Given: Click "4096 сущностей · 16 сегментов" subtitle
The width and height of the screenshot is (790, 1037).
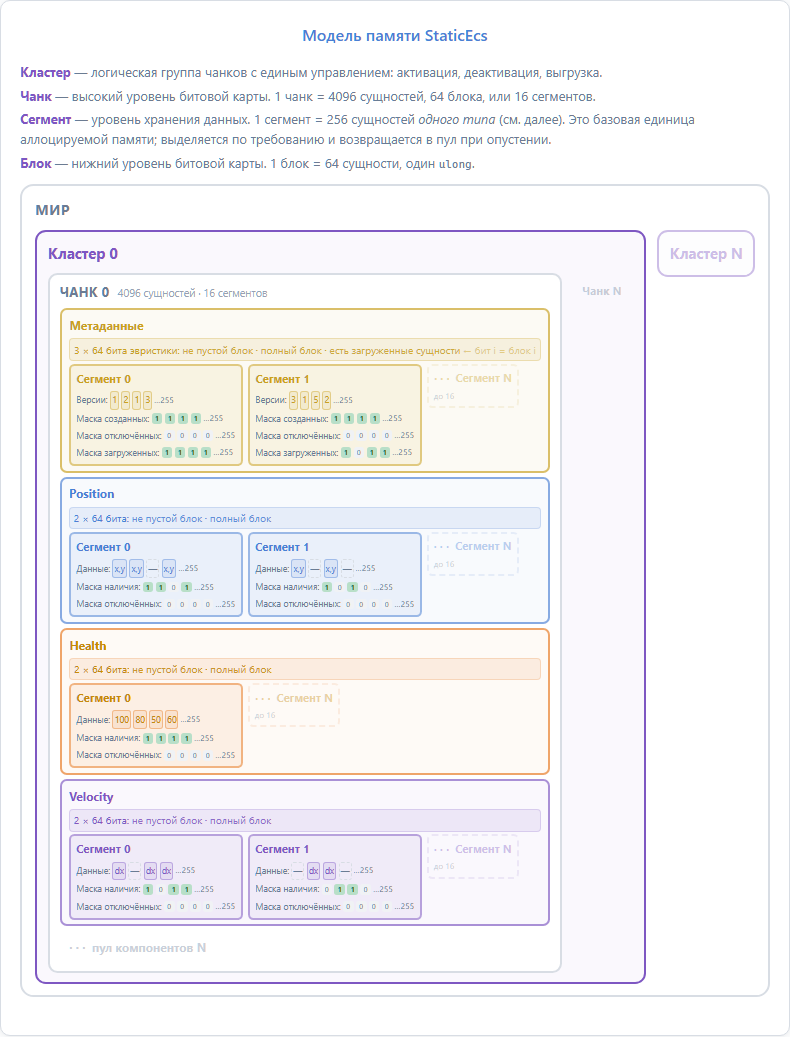Looking at the screenshot, I should [x=192, y=293].
